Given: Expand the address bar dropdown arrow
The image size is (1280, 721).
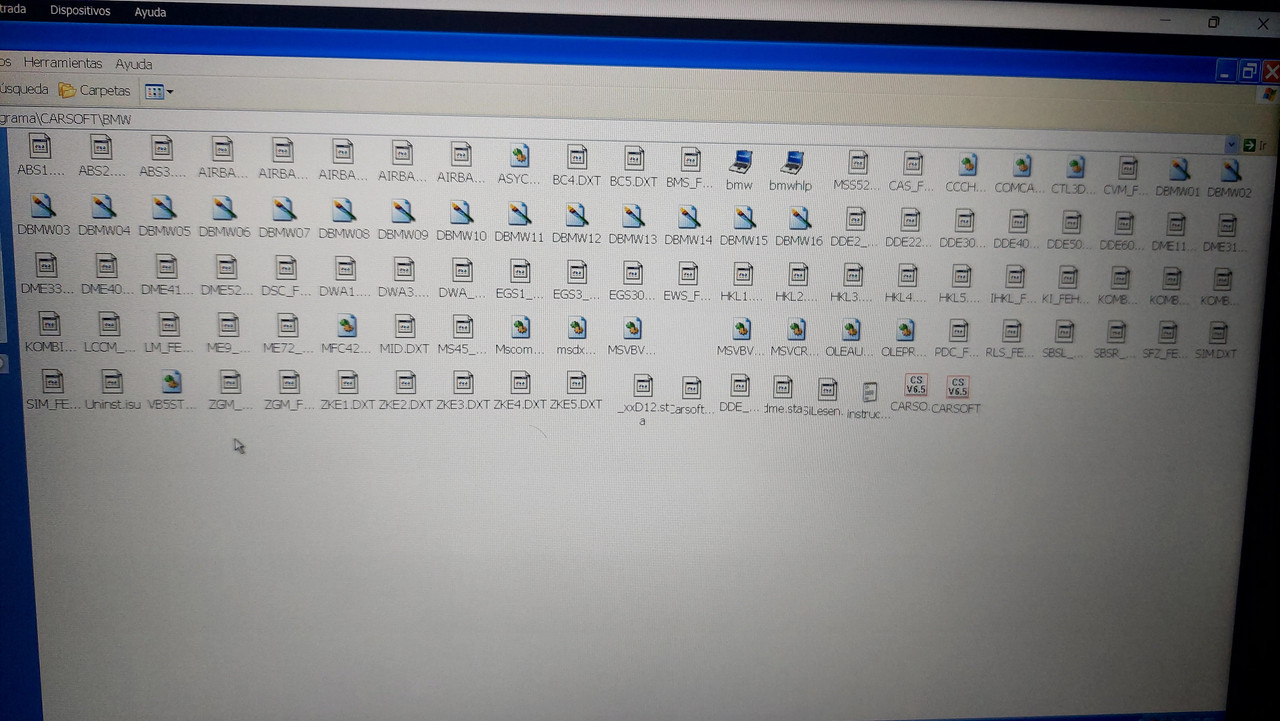Looking at the screenshot, I should pos(1232,145).
